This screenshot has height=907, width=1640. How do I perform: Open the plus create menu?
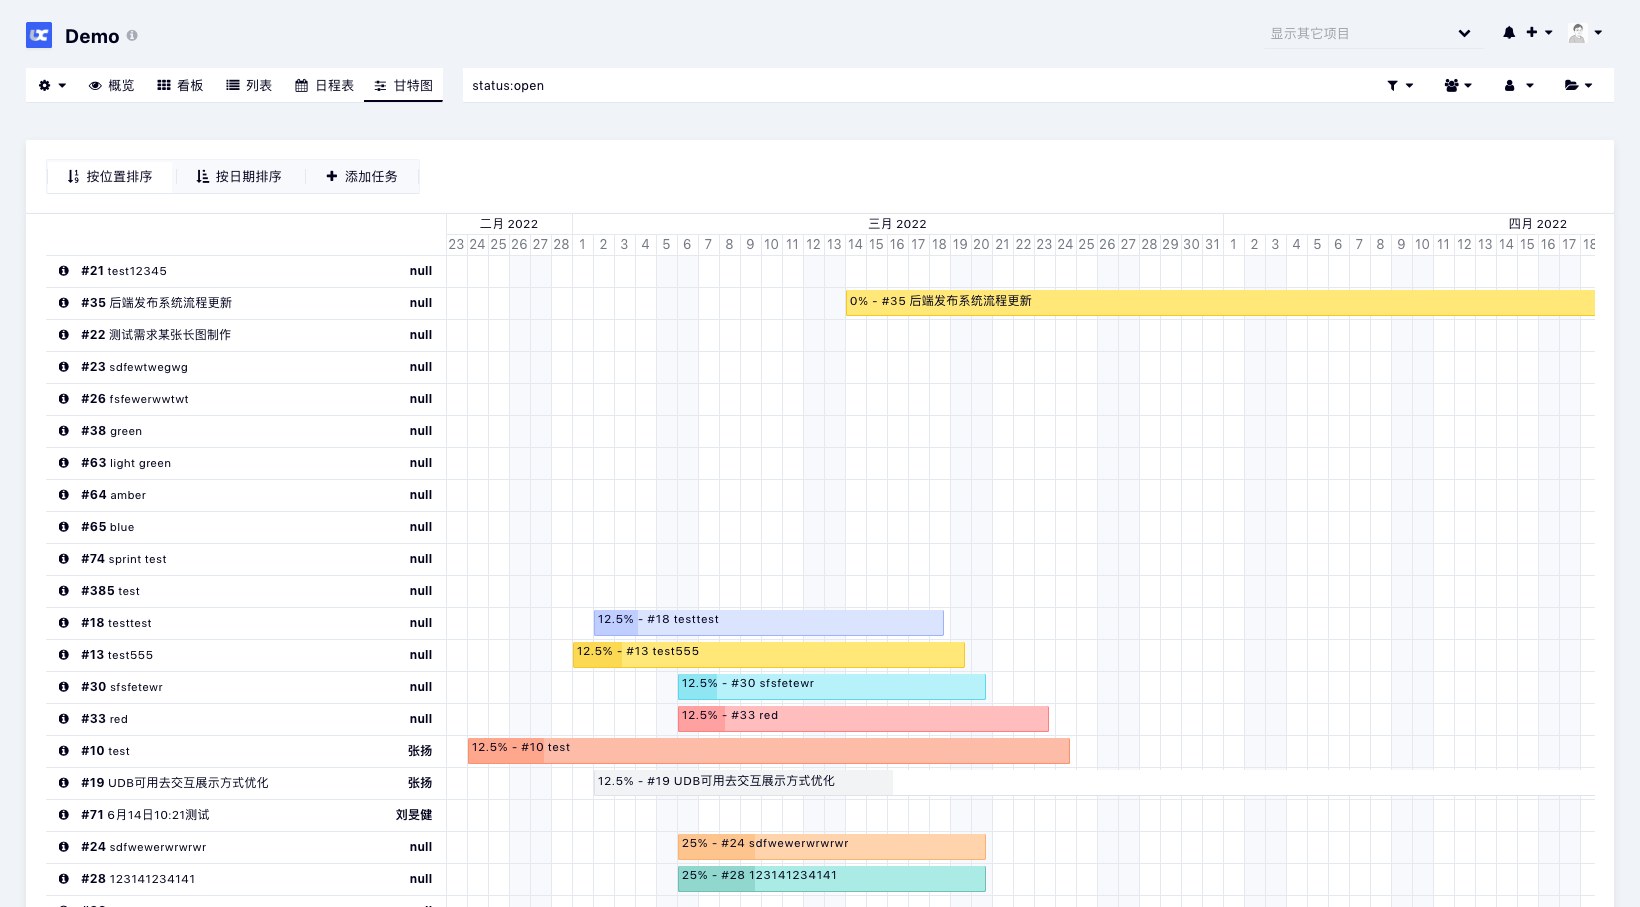[x=1539, y=33]
